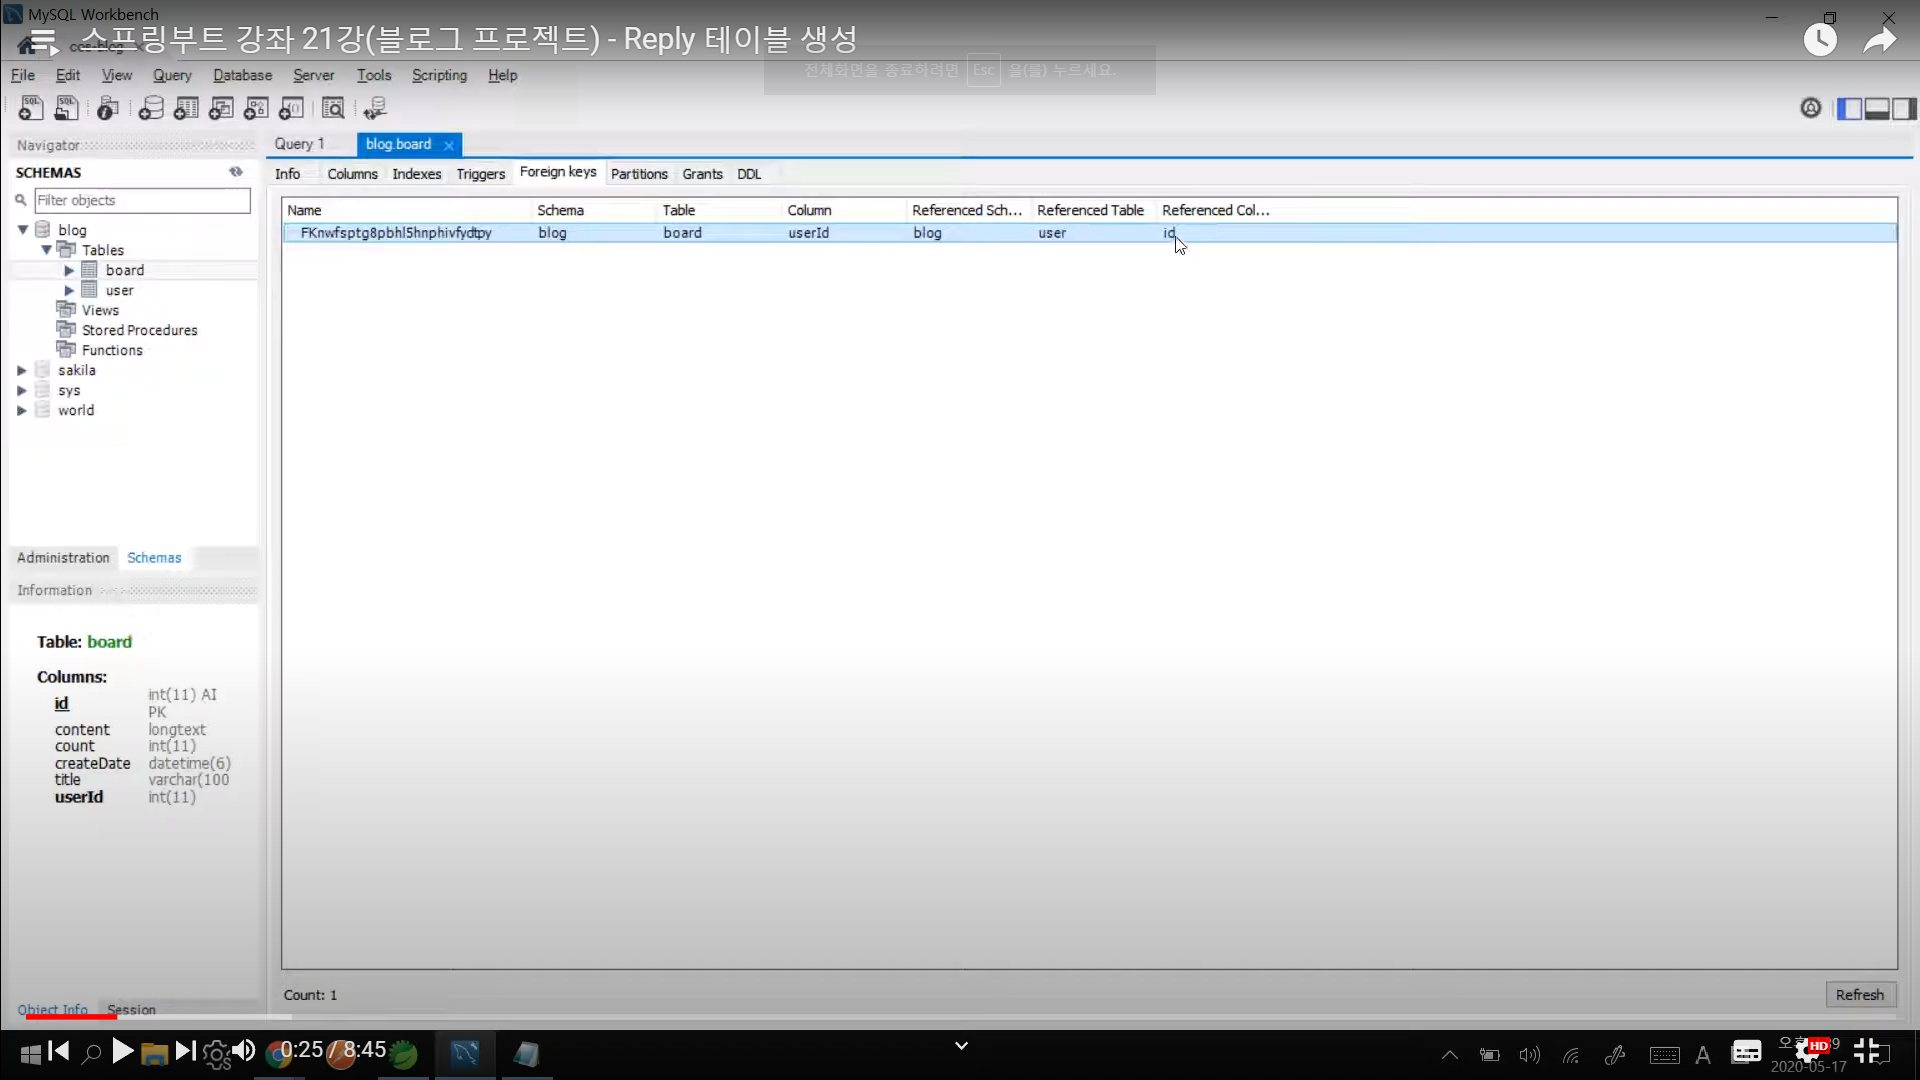Viewport: 1920px width, 1080px height.
Task: Open the Grants tab
Action: [x=702, y=174]
